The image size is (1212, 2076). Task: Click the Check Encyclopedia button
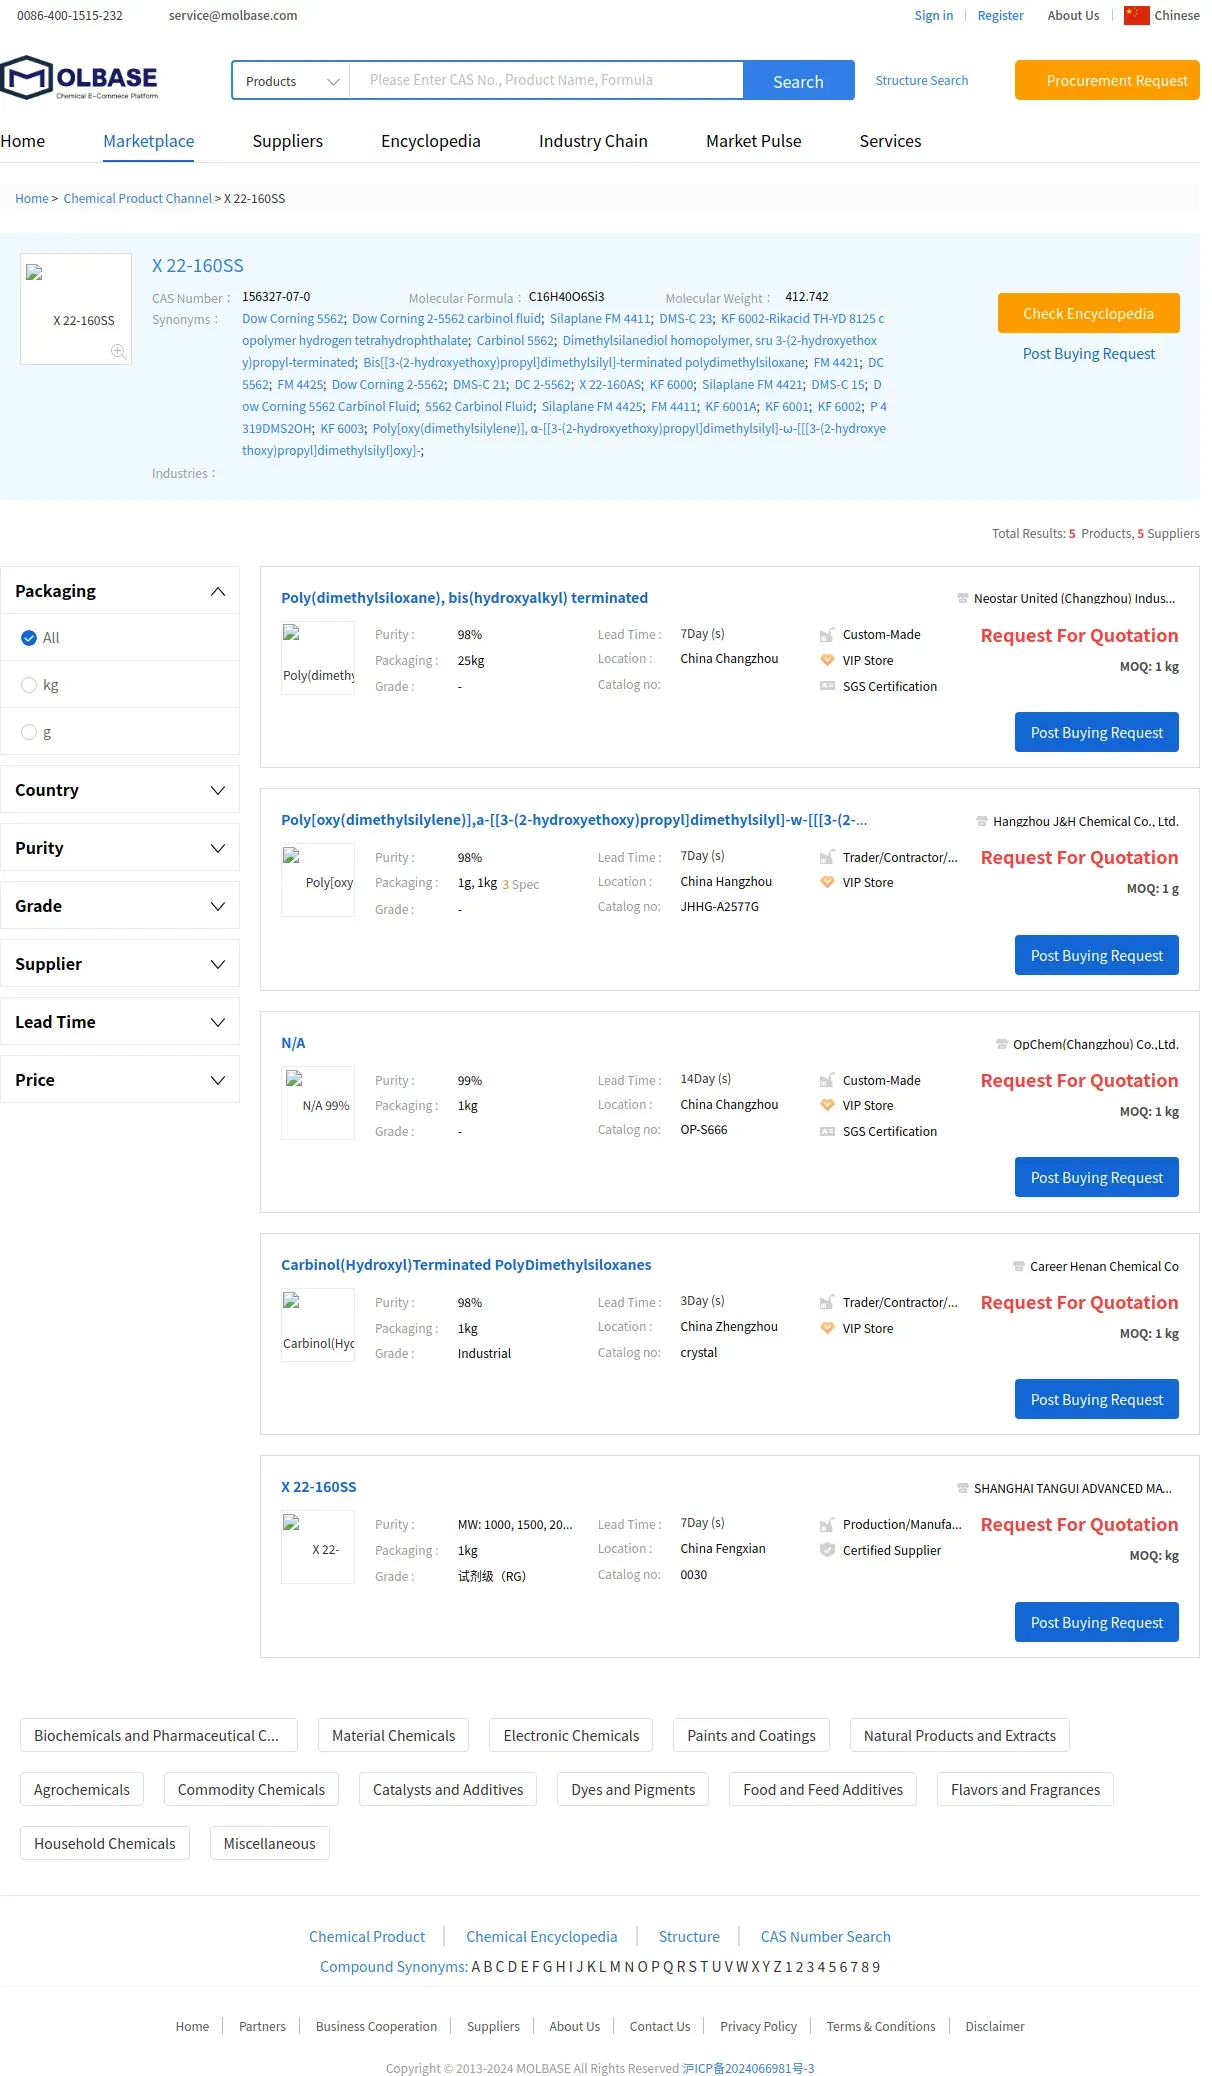point(1088,313)
